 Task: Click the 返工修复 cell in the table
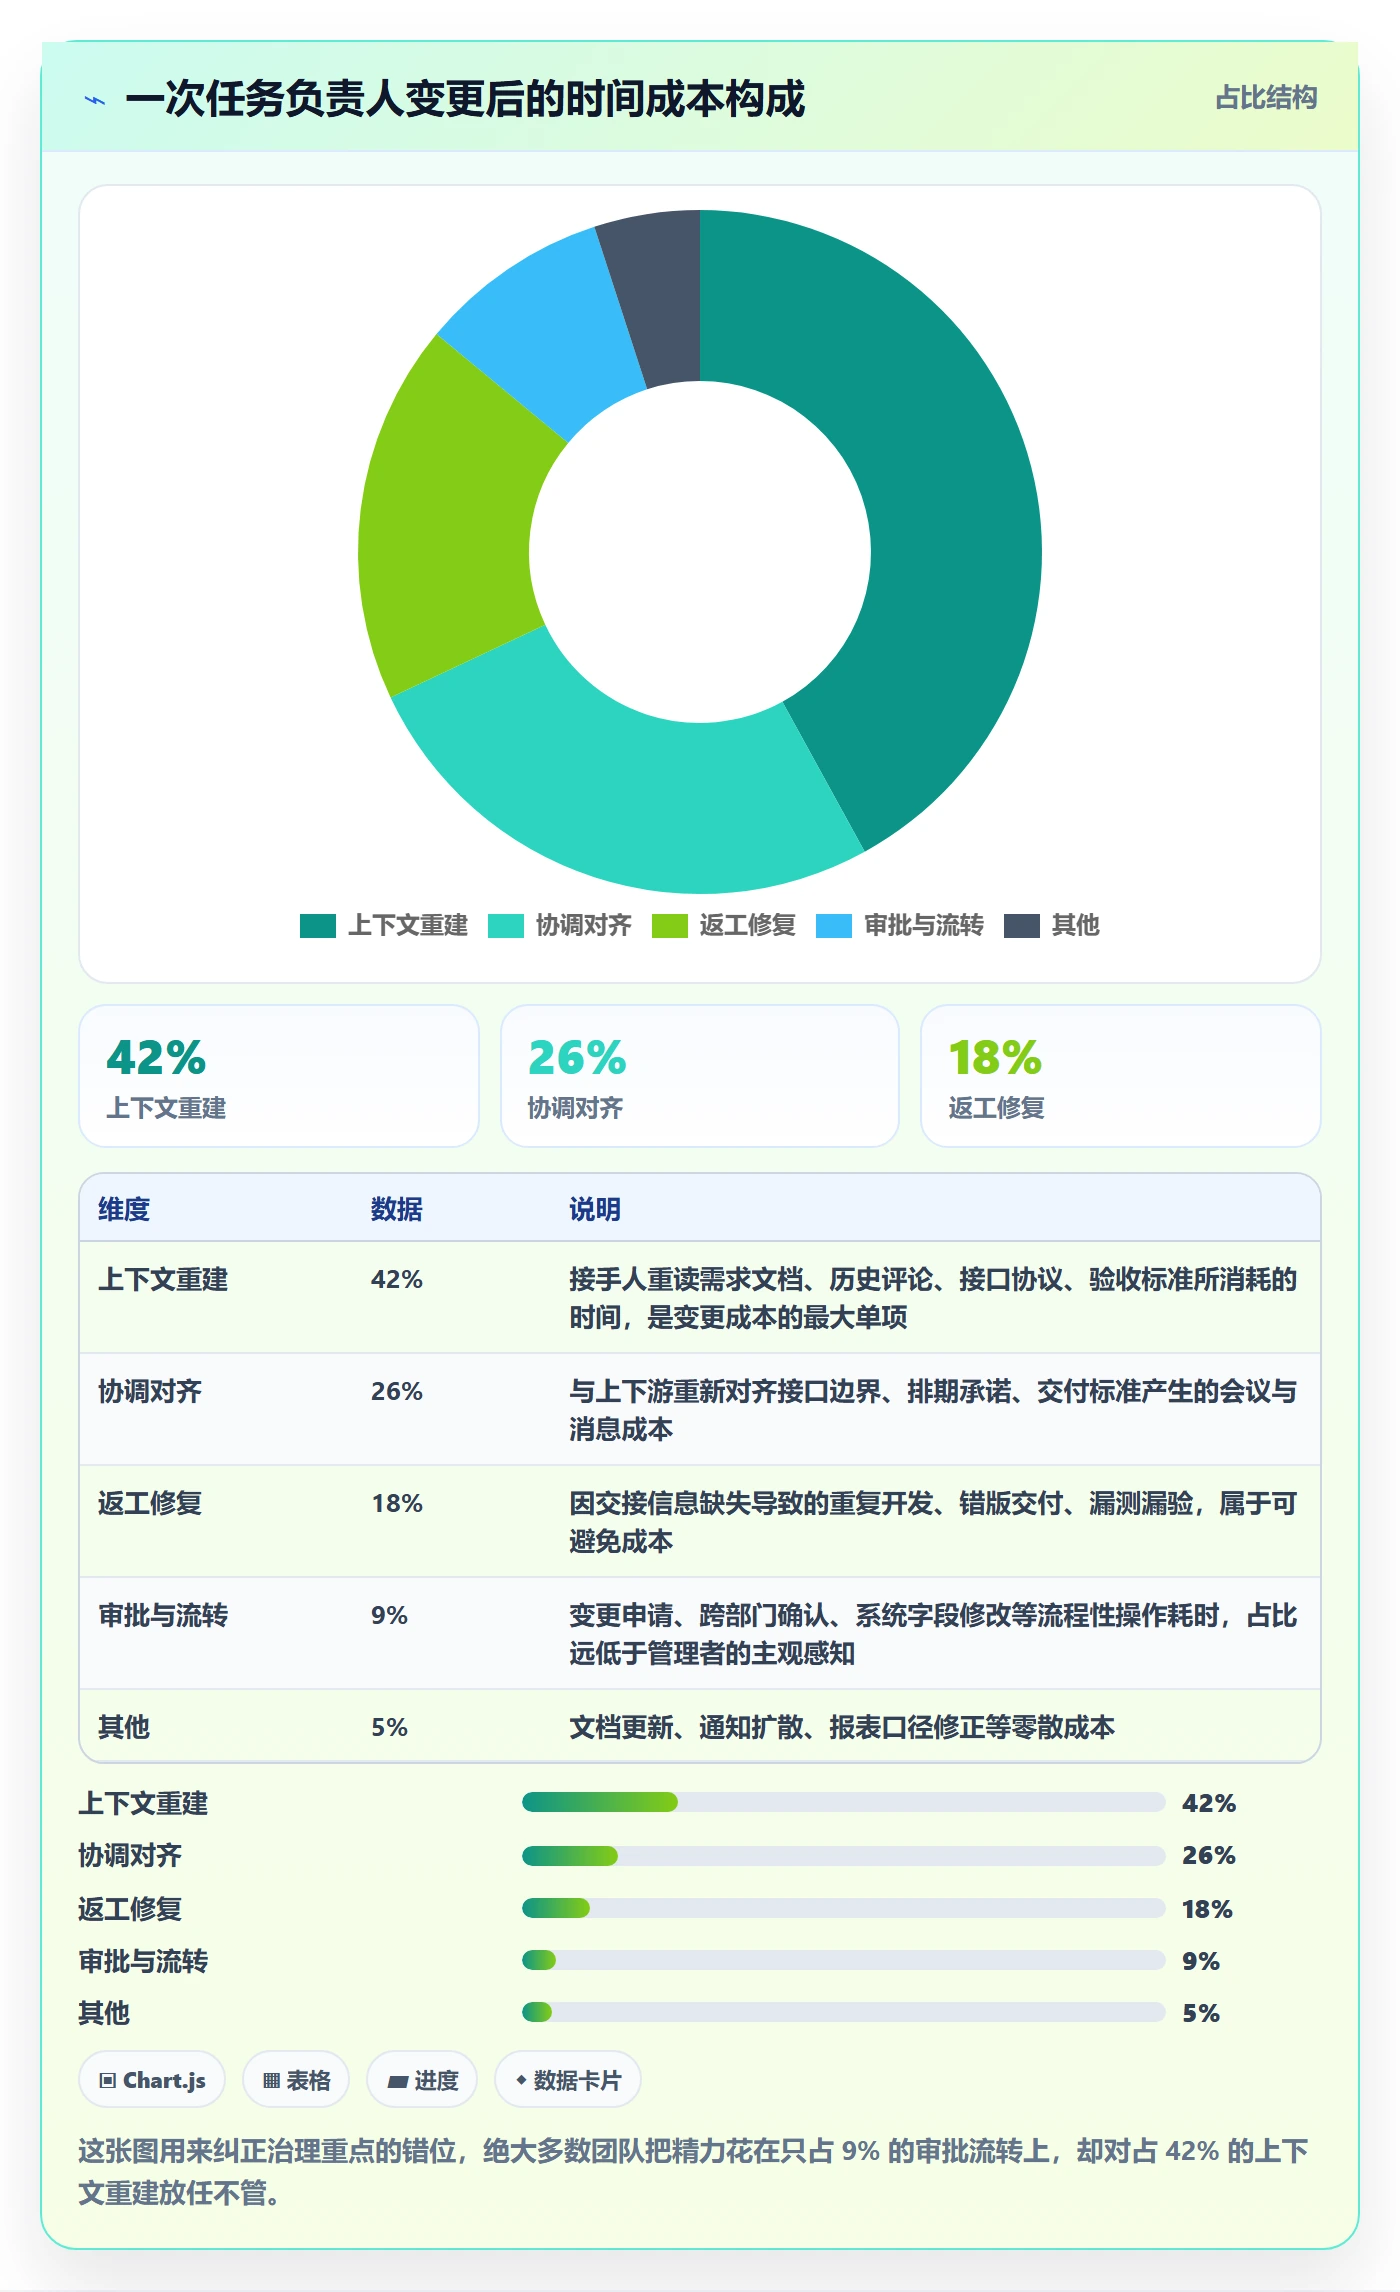pyautogui.click(x=150, y=1504)
